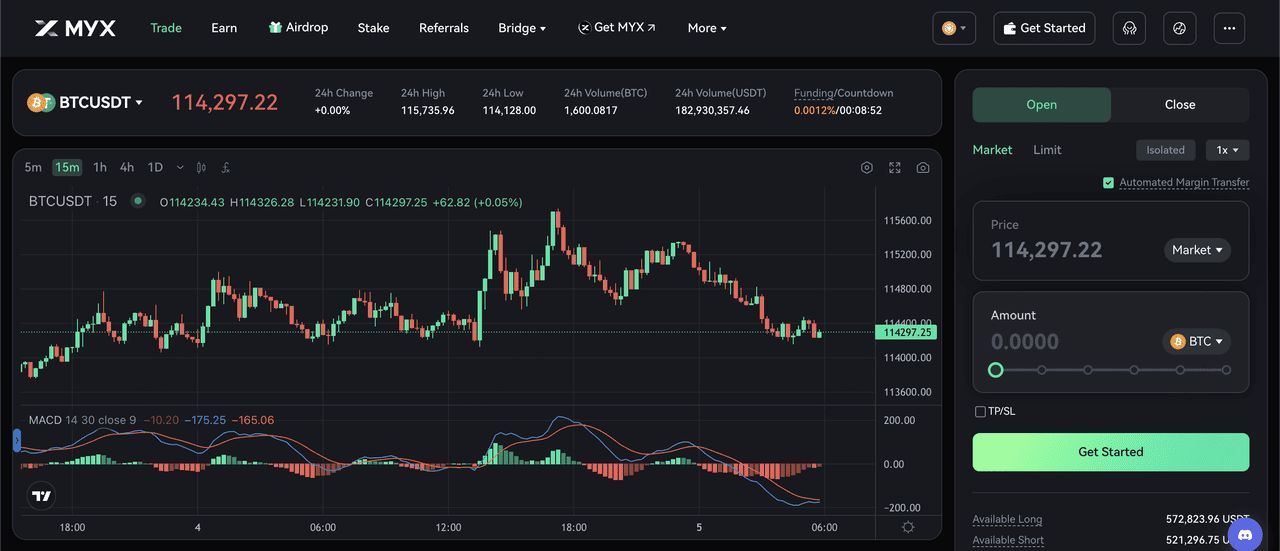This screenshot has height=551, width=1280.
Task: Open the Discord chat bubble
Action: pos(1245,534)
